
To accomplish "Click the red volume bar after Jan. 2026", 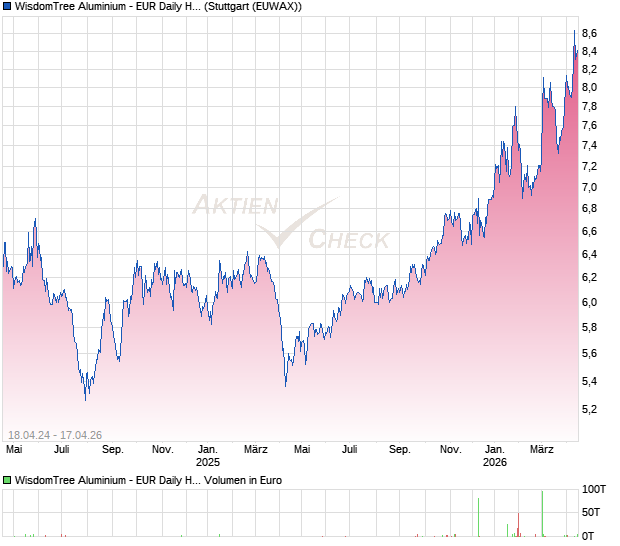I will 518,525.
